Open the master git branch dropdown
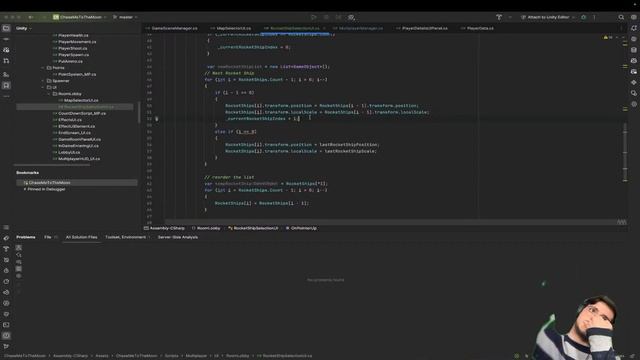 [125, 17]
